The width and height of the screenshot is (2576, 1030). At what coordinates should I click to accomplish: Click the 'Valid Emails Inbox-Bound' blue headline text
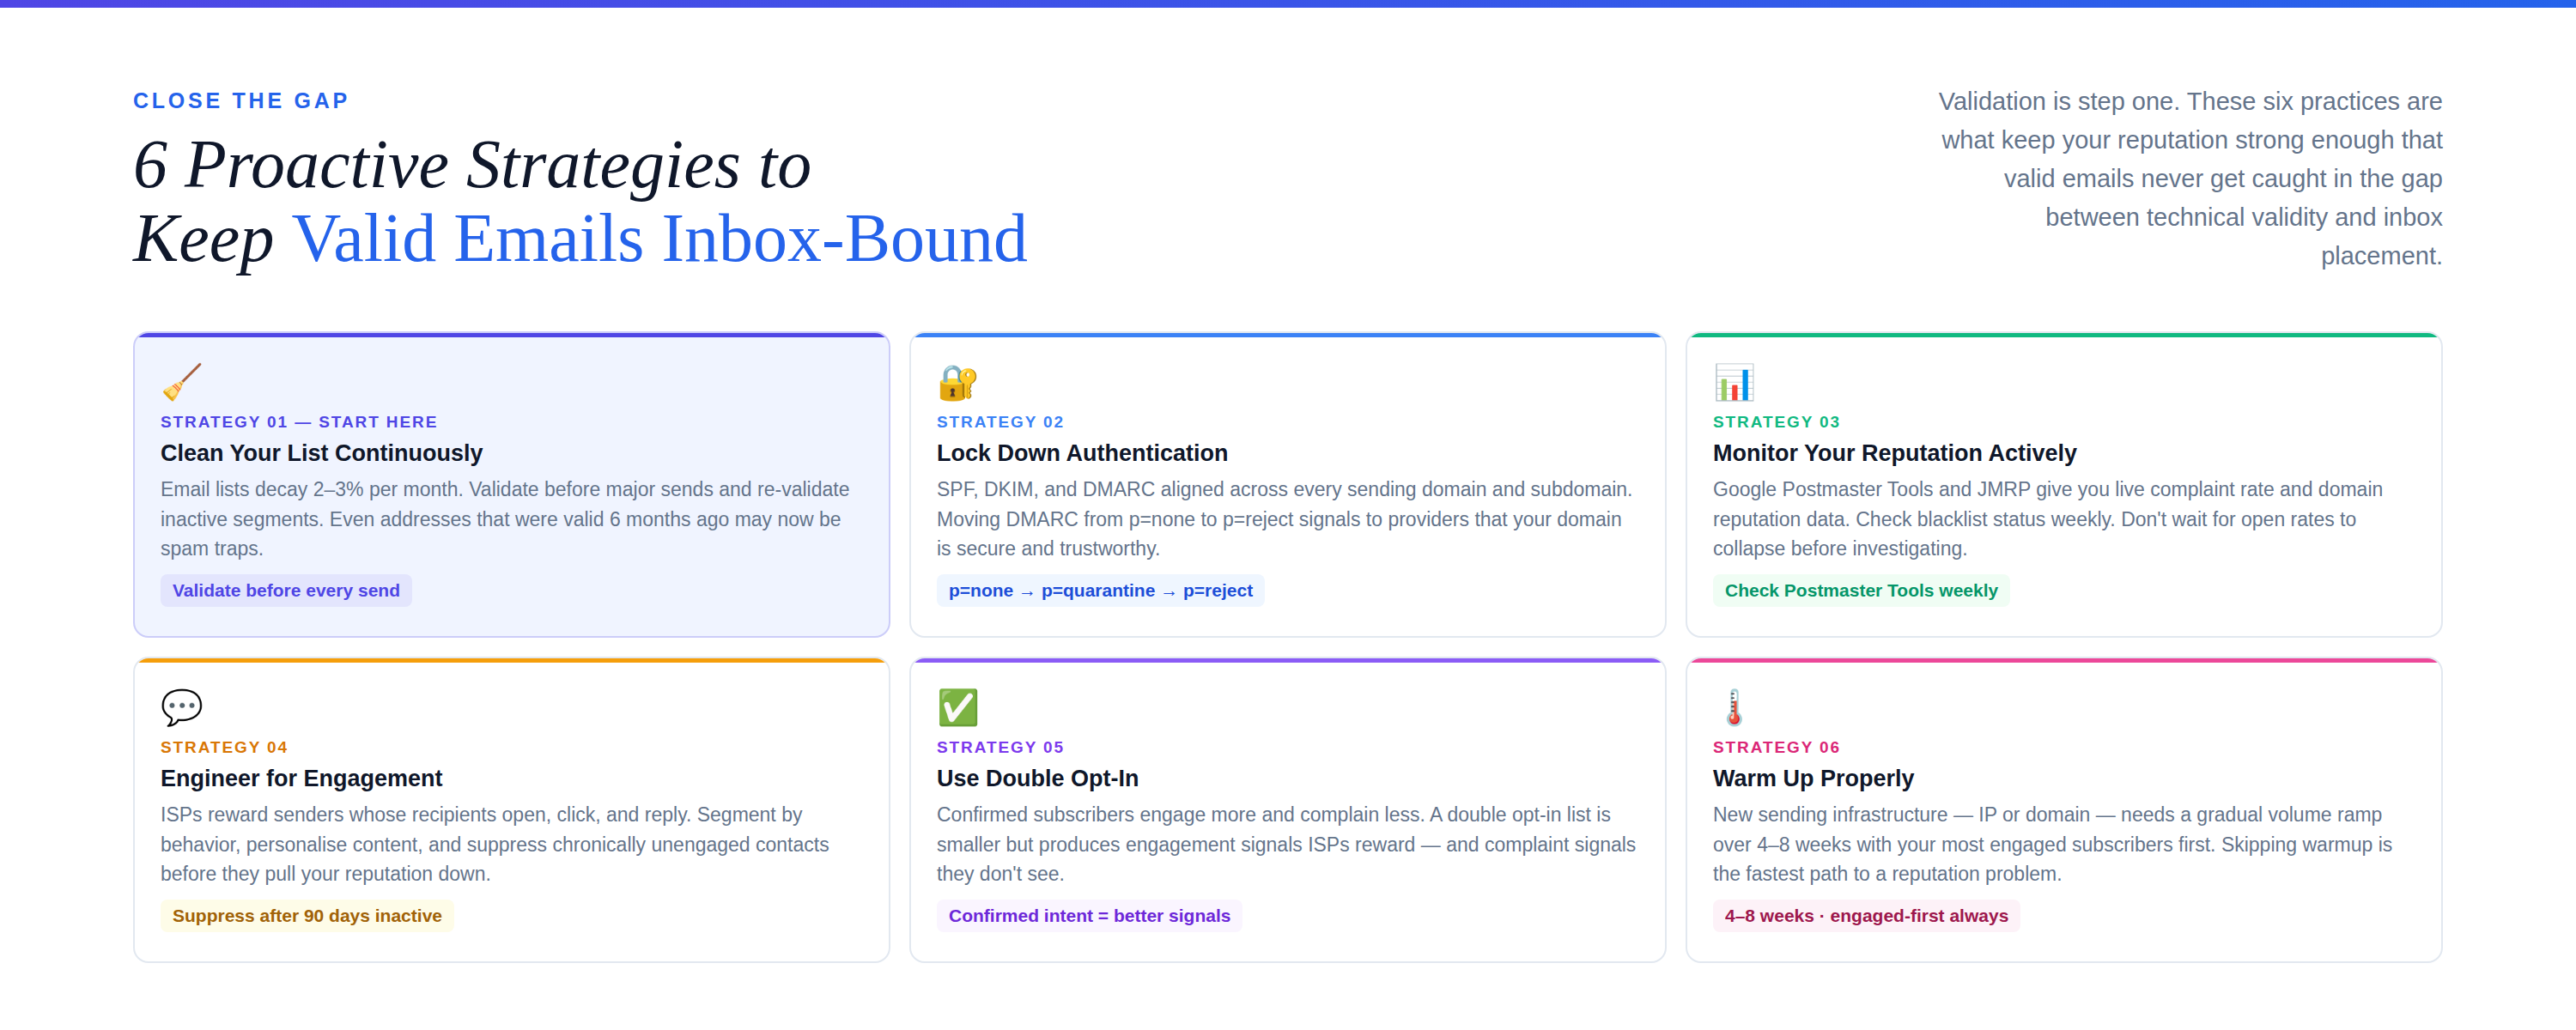[660, 239]
